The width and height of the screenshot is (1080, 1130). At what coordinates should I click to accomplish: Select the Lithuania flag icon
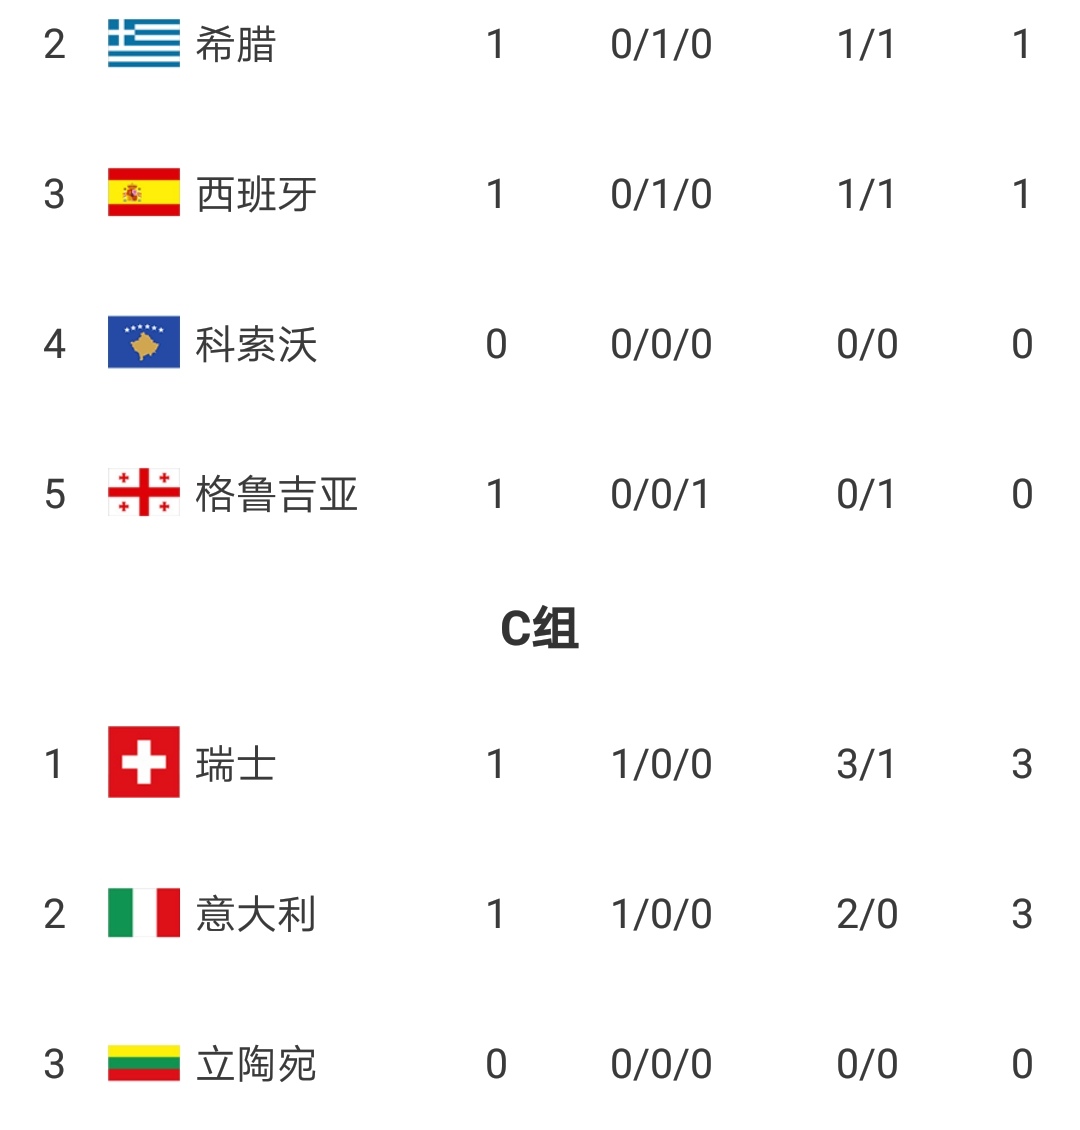point(144,1063)
